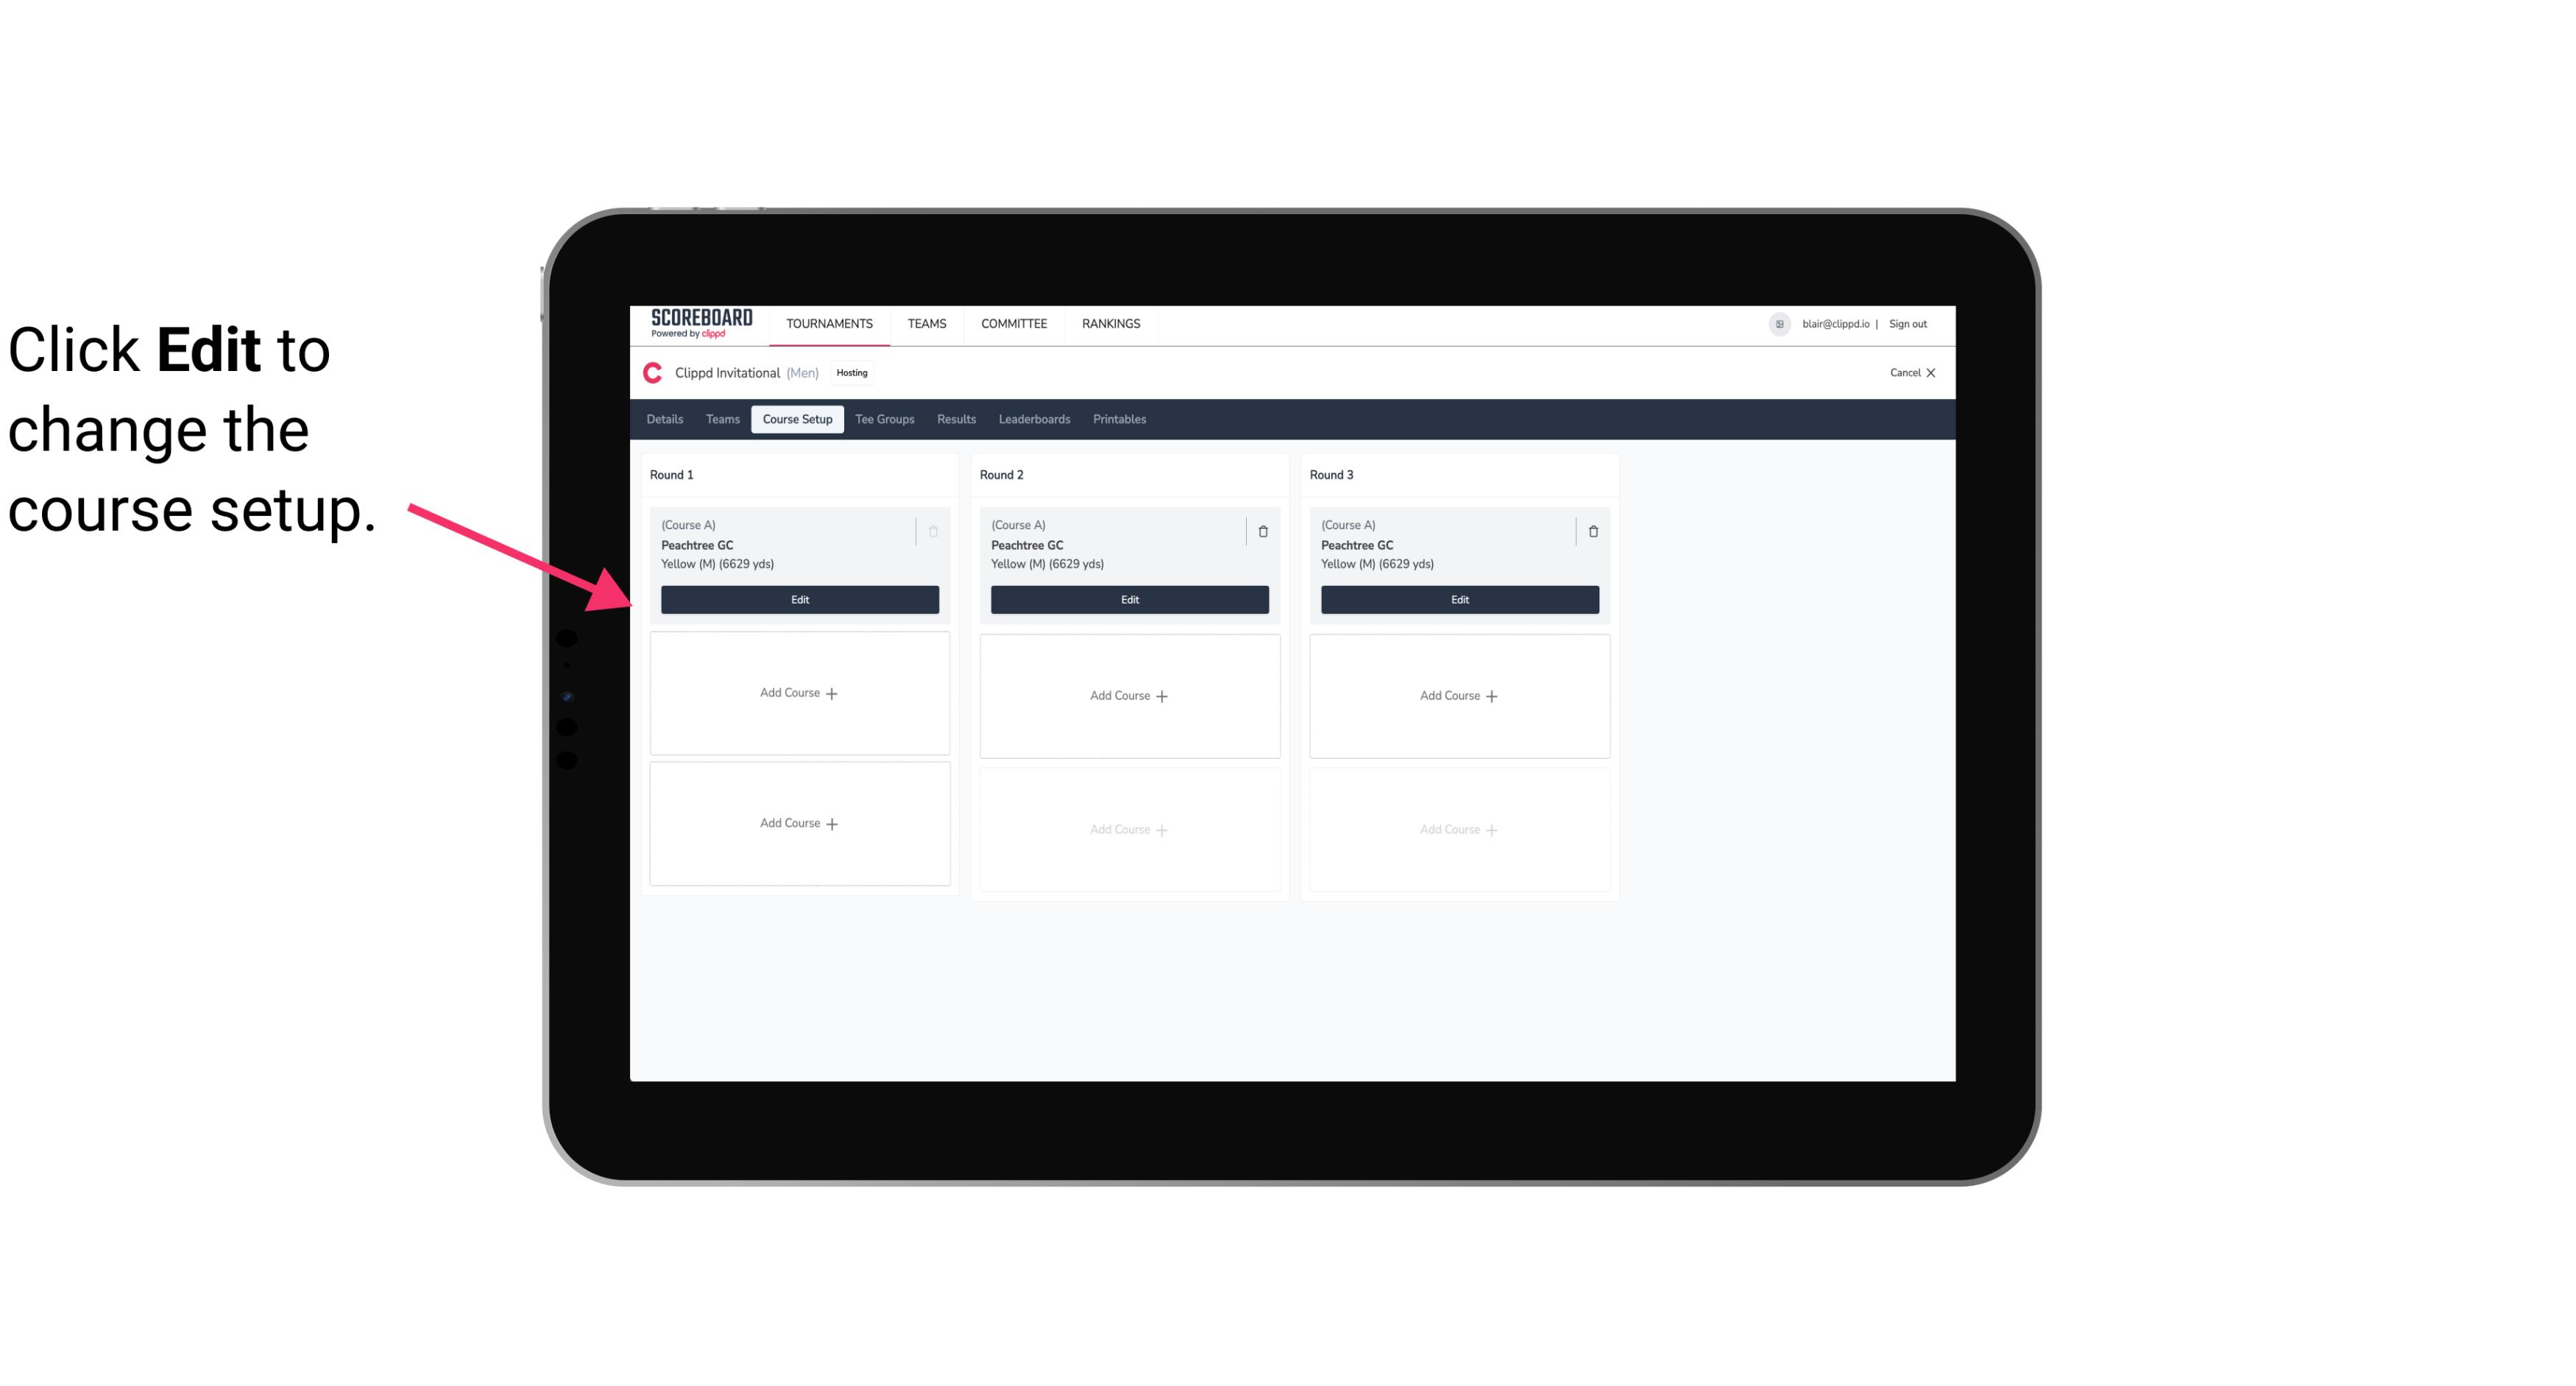
Task: Click the delete icon for Round 1 course
Action: [x=935, y=531]
